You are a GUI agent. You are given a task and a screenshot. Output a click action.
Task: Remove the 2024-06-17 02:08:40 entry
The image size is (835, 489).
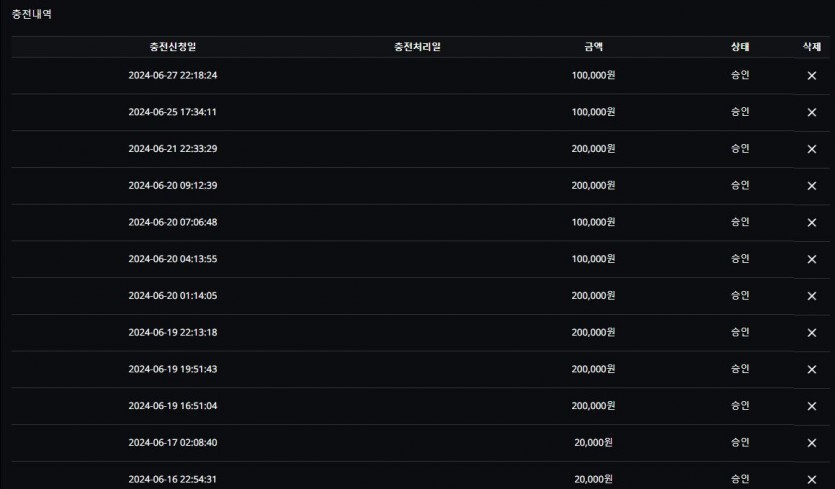pyautogui.click(x=812, y=443)
